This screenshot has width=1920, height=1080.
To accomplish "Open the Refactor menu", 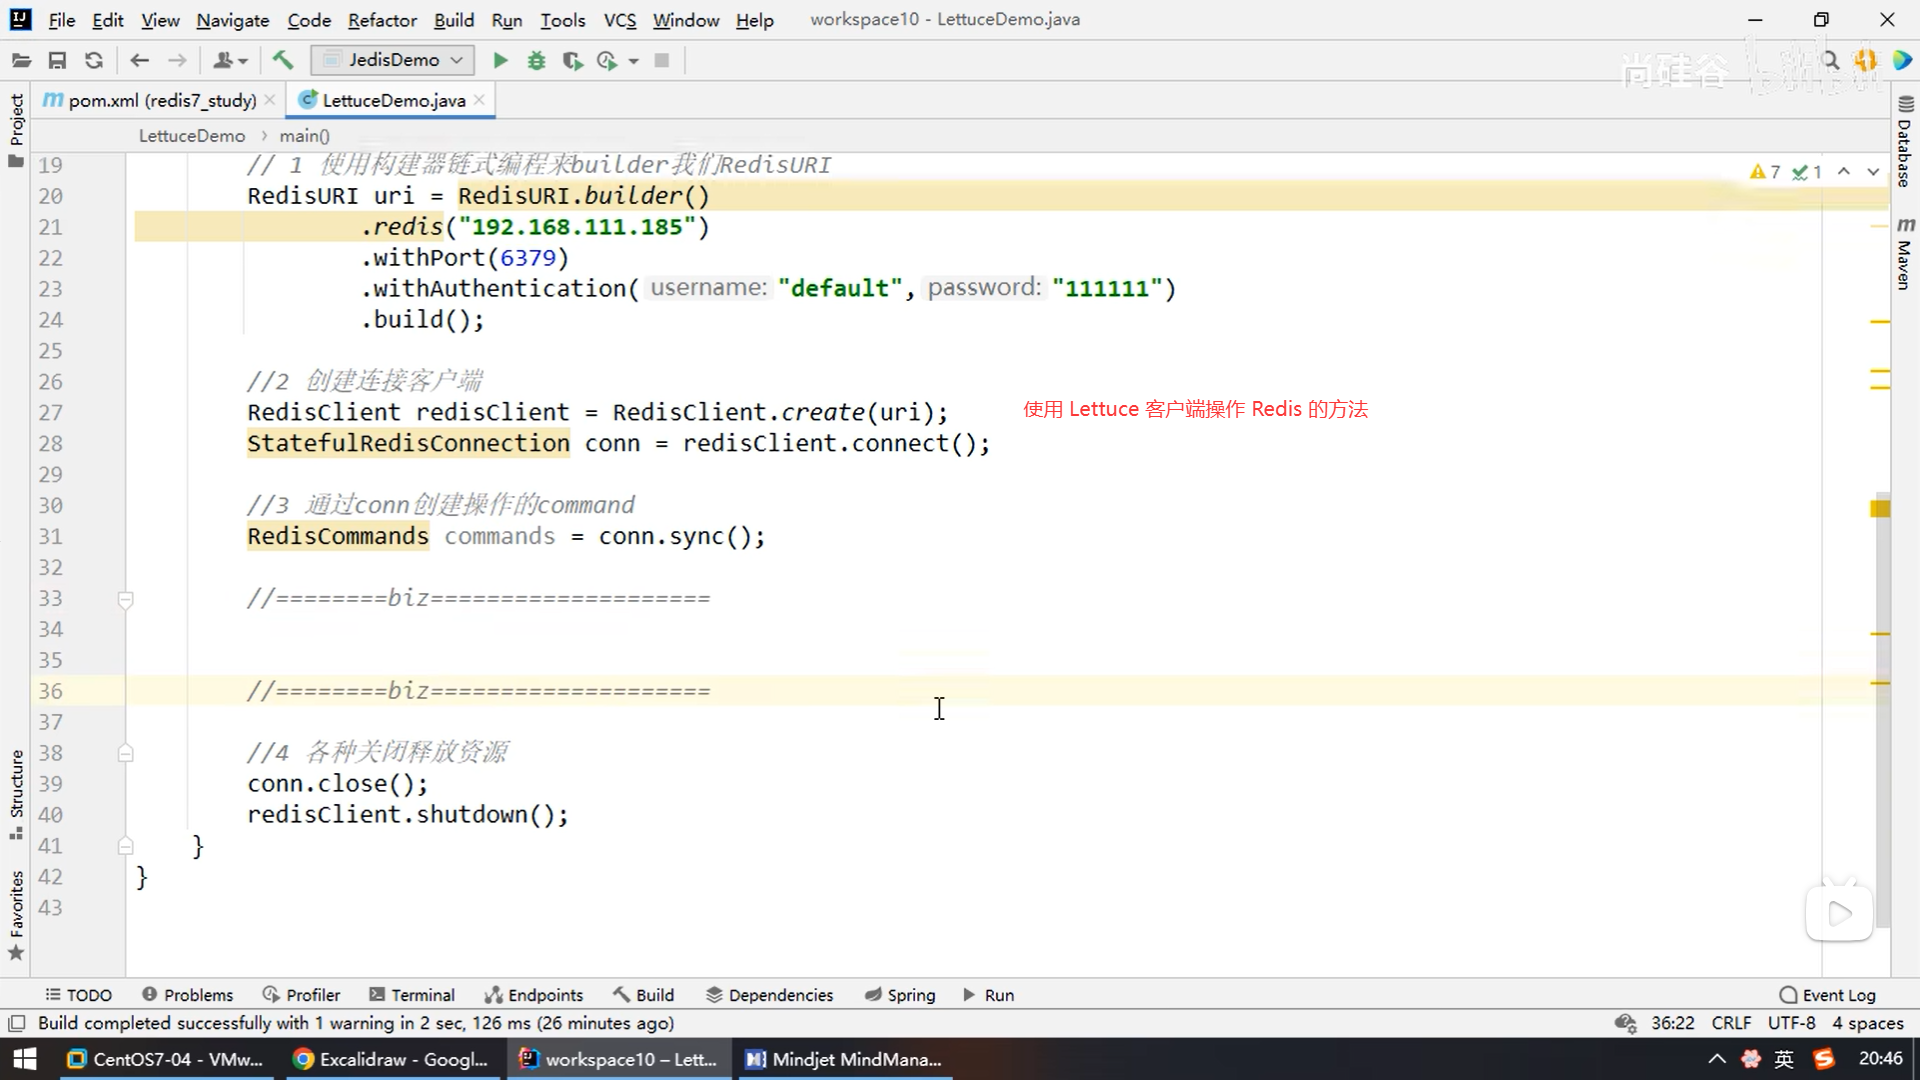I will coord(382,20).
